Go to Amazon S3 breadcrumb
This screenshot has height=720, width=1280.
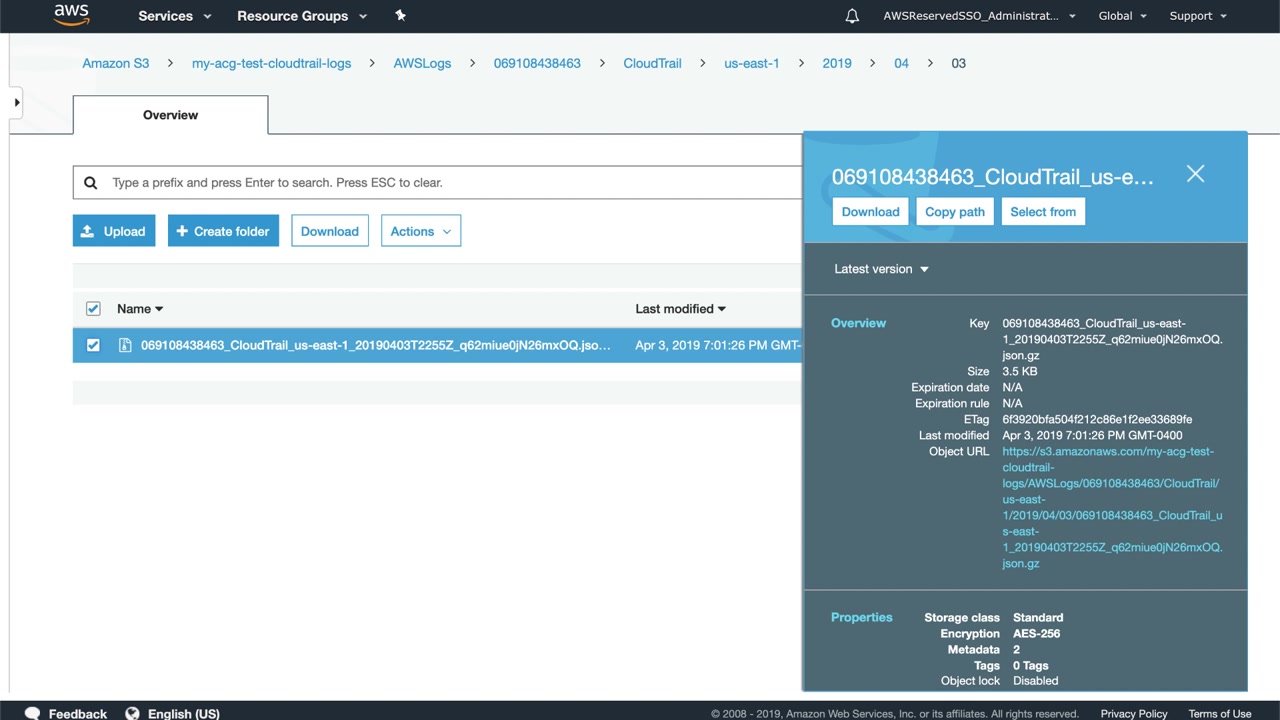(116, 63)
